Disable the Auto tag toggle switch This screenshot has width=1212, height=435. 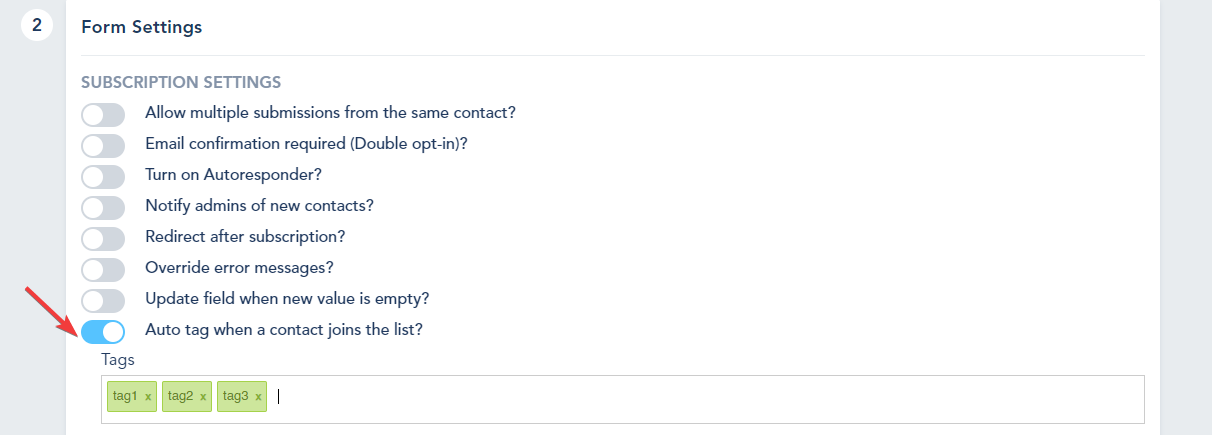coord(103,331)
